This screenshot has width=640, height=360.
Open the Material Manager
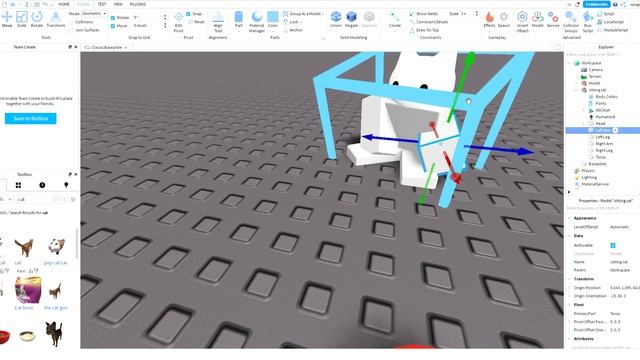[x=257, y=21]
